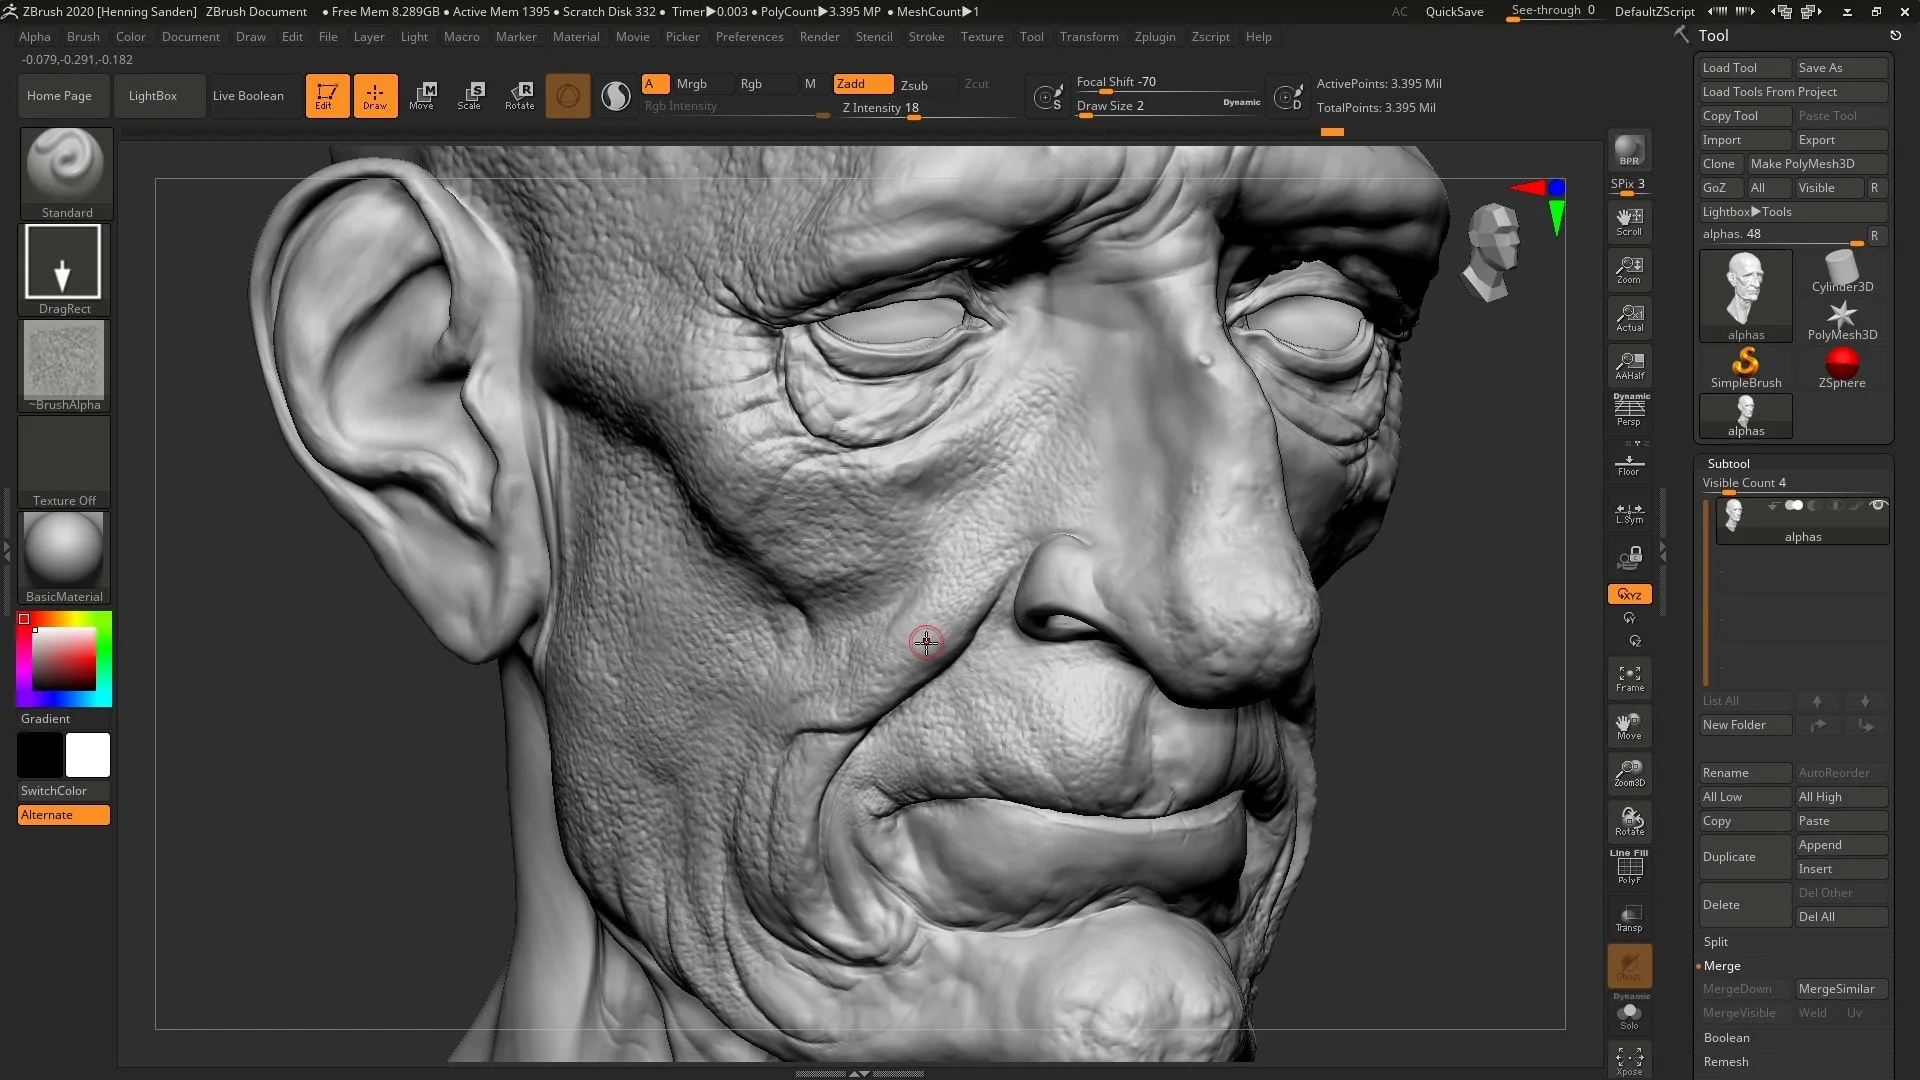Click the Duplicate subtool button
Viewport: 1920px width, 1080px height.
pyautogui.click(x=1729, y=857)
